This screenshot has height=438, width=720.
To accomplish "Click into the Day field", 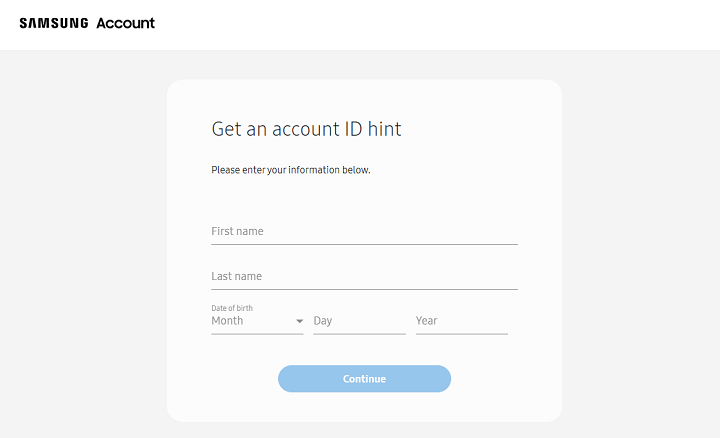I will pyautogui.click(x=360, y=321).
